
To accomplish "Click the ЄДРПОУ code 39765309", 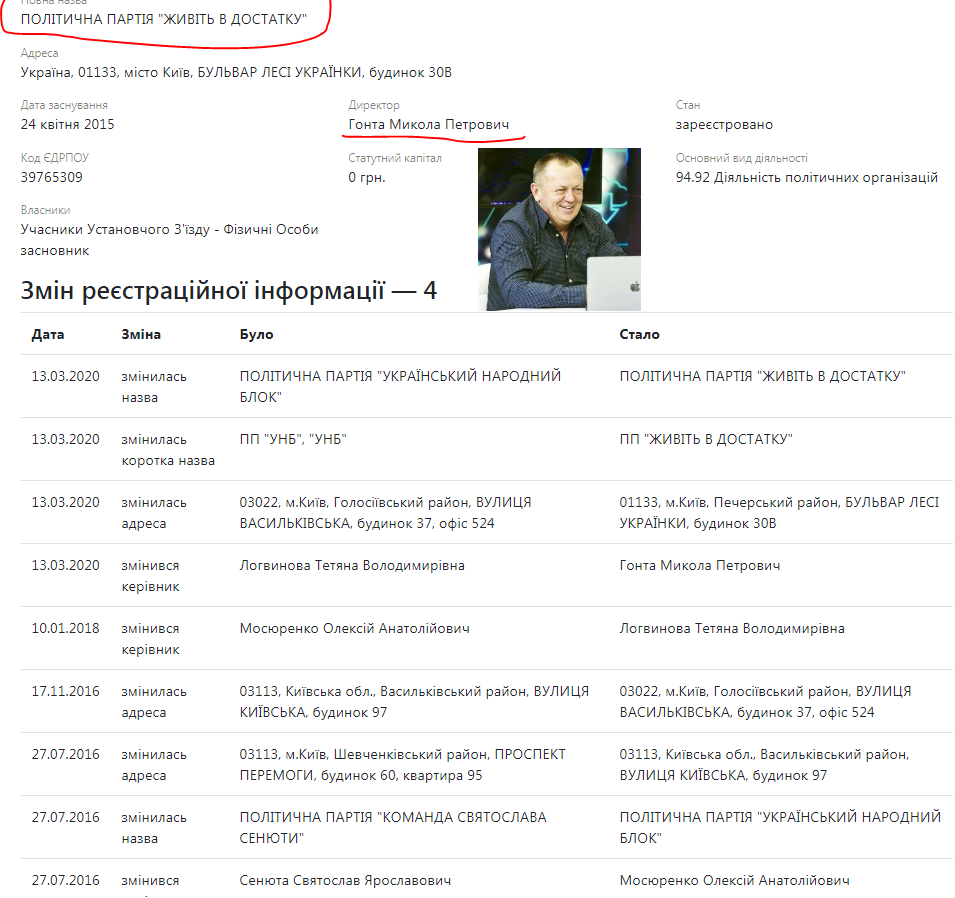I will click(x=52, y=177).
